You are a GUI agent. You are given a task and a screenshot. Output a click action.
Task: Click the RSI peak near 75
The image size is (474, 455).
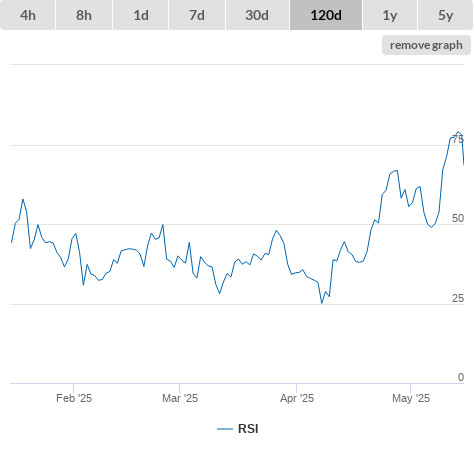pos(459,132)
